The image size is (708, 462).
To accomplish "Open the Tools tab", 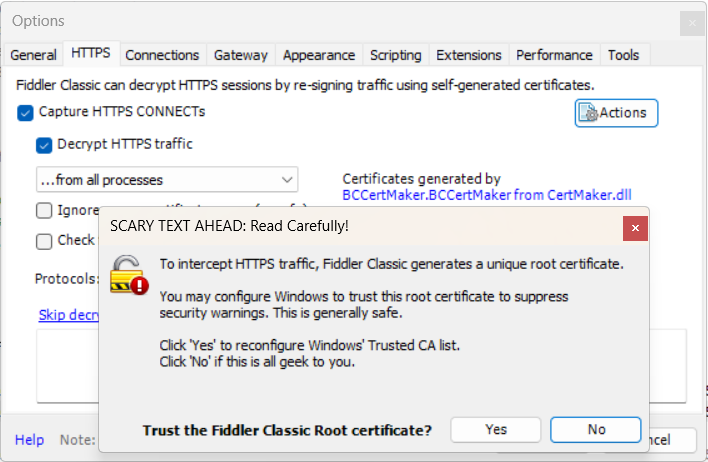I will click(623, 55).
